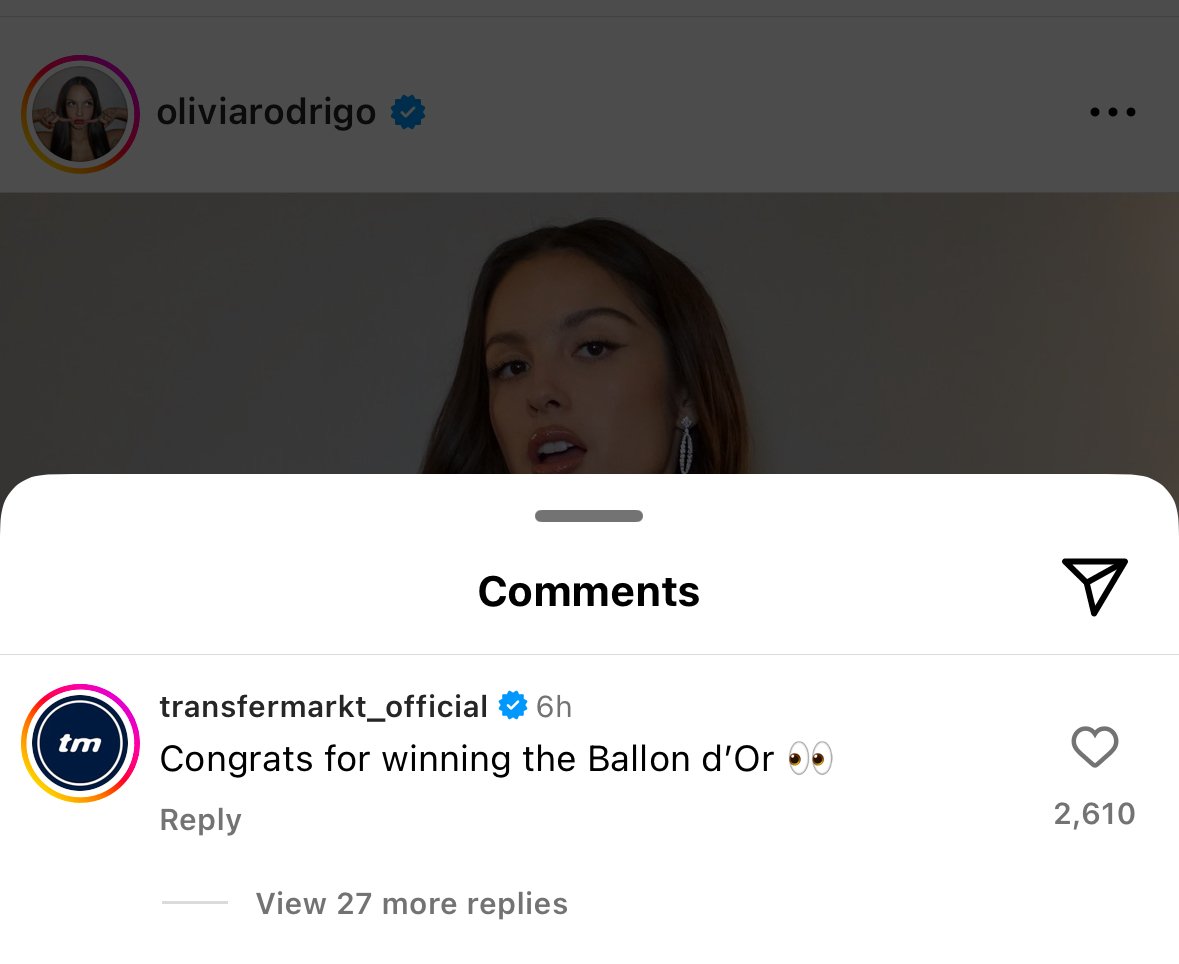Open the oliviarodrigo username profile link
The width and height of the screenshot is (1179, 964).
point(266,112)
